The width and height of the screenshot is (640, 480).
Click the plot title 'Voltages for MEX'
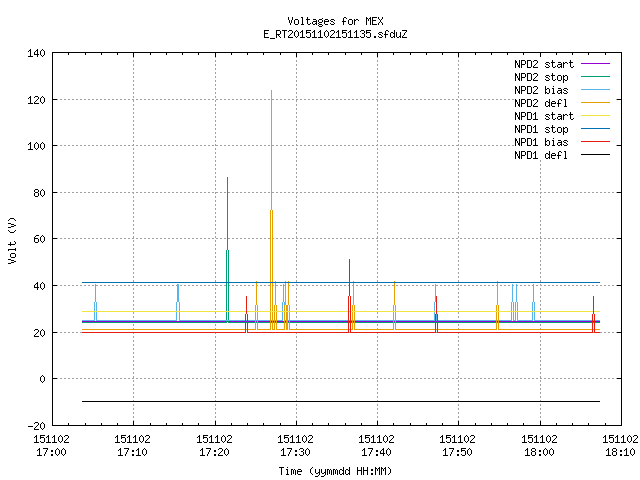335,21
